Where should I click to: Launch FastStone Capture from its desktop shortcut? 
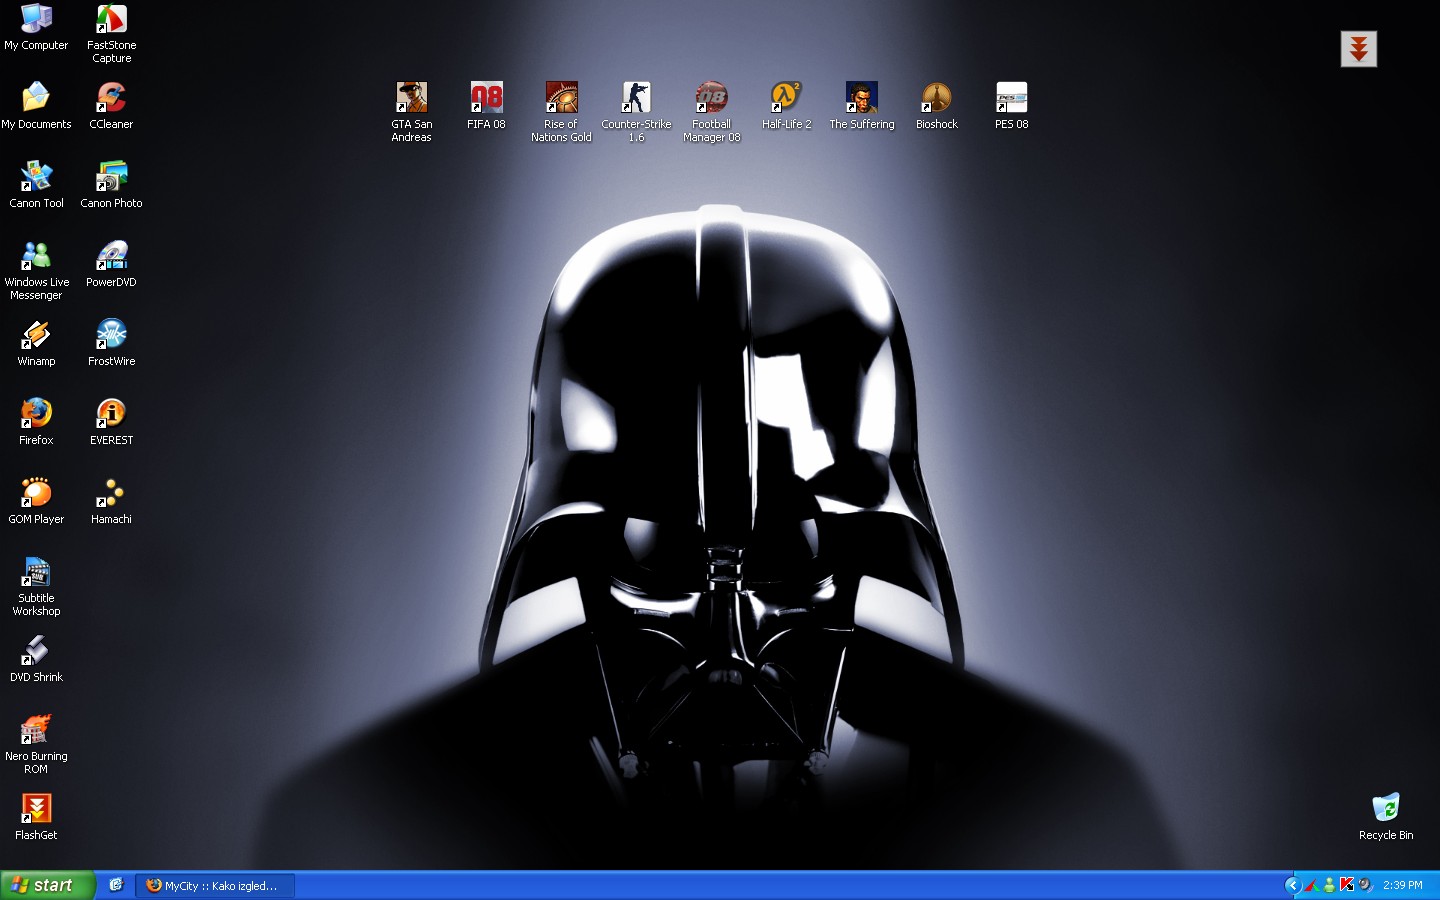111,33
